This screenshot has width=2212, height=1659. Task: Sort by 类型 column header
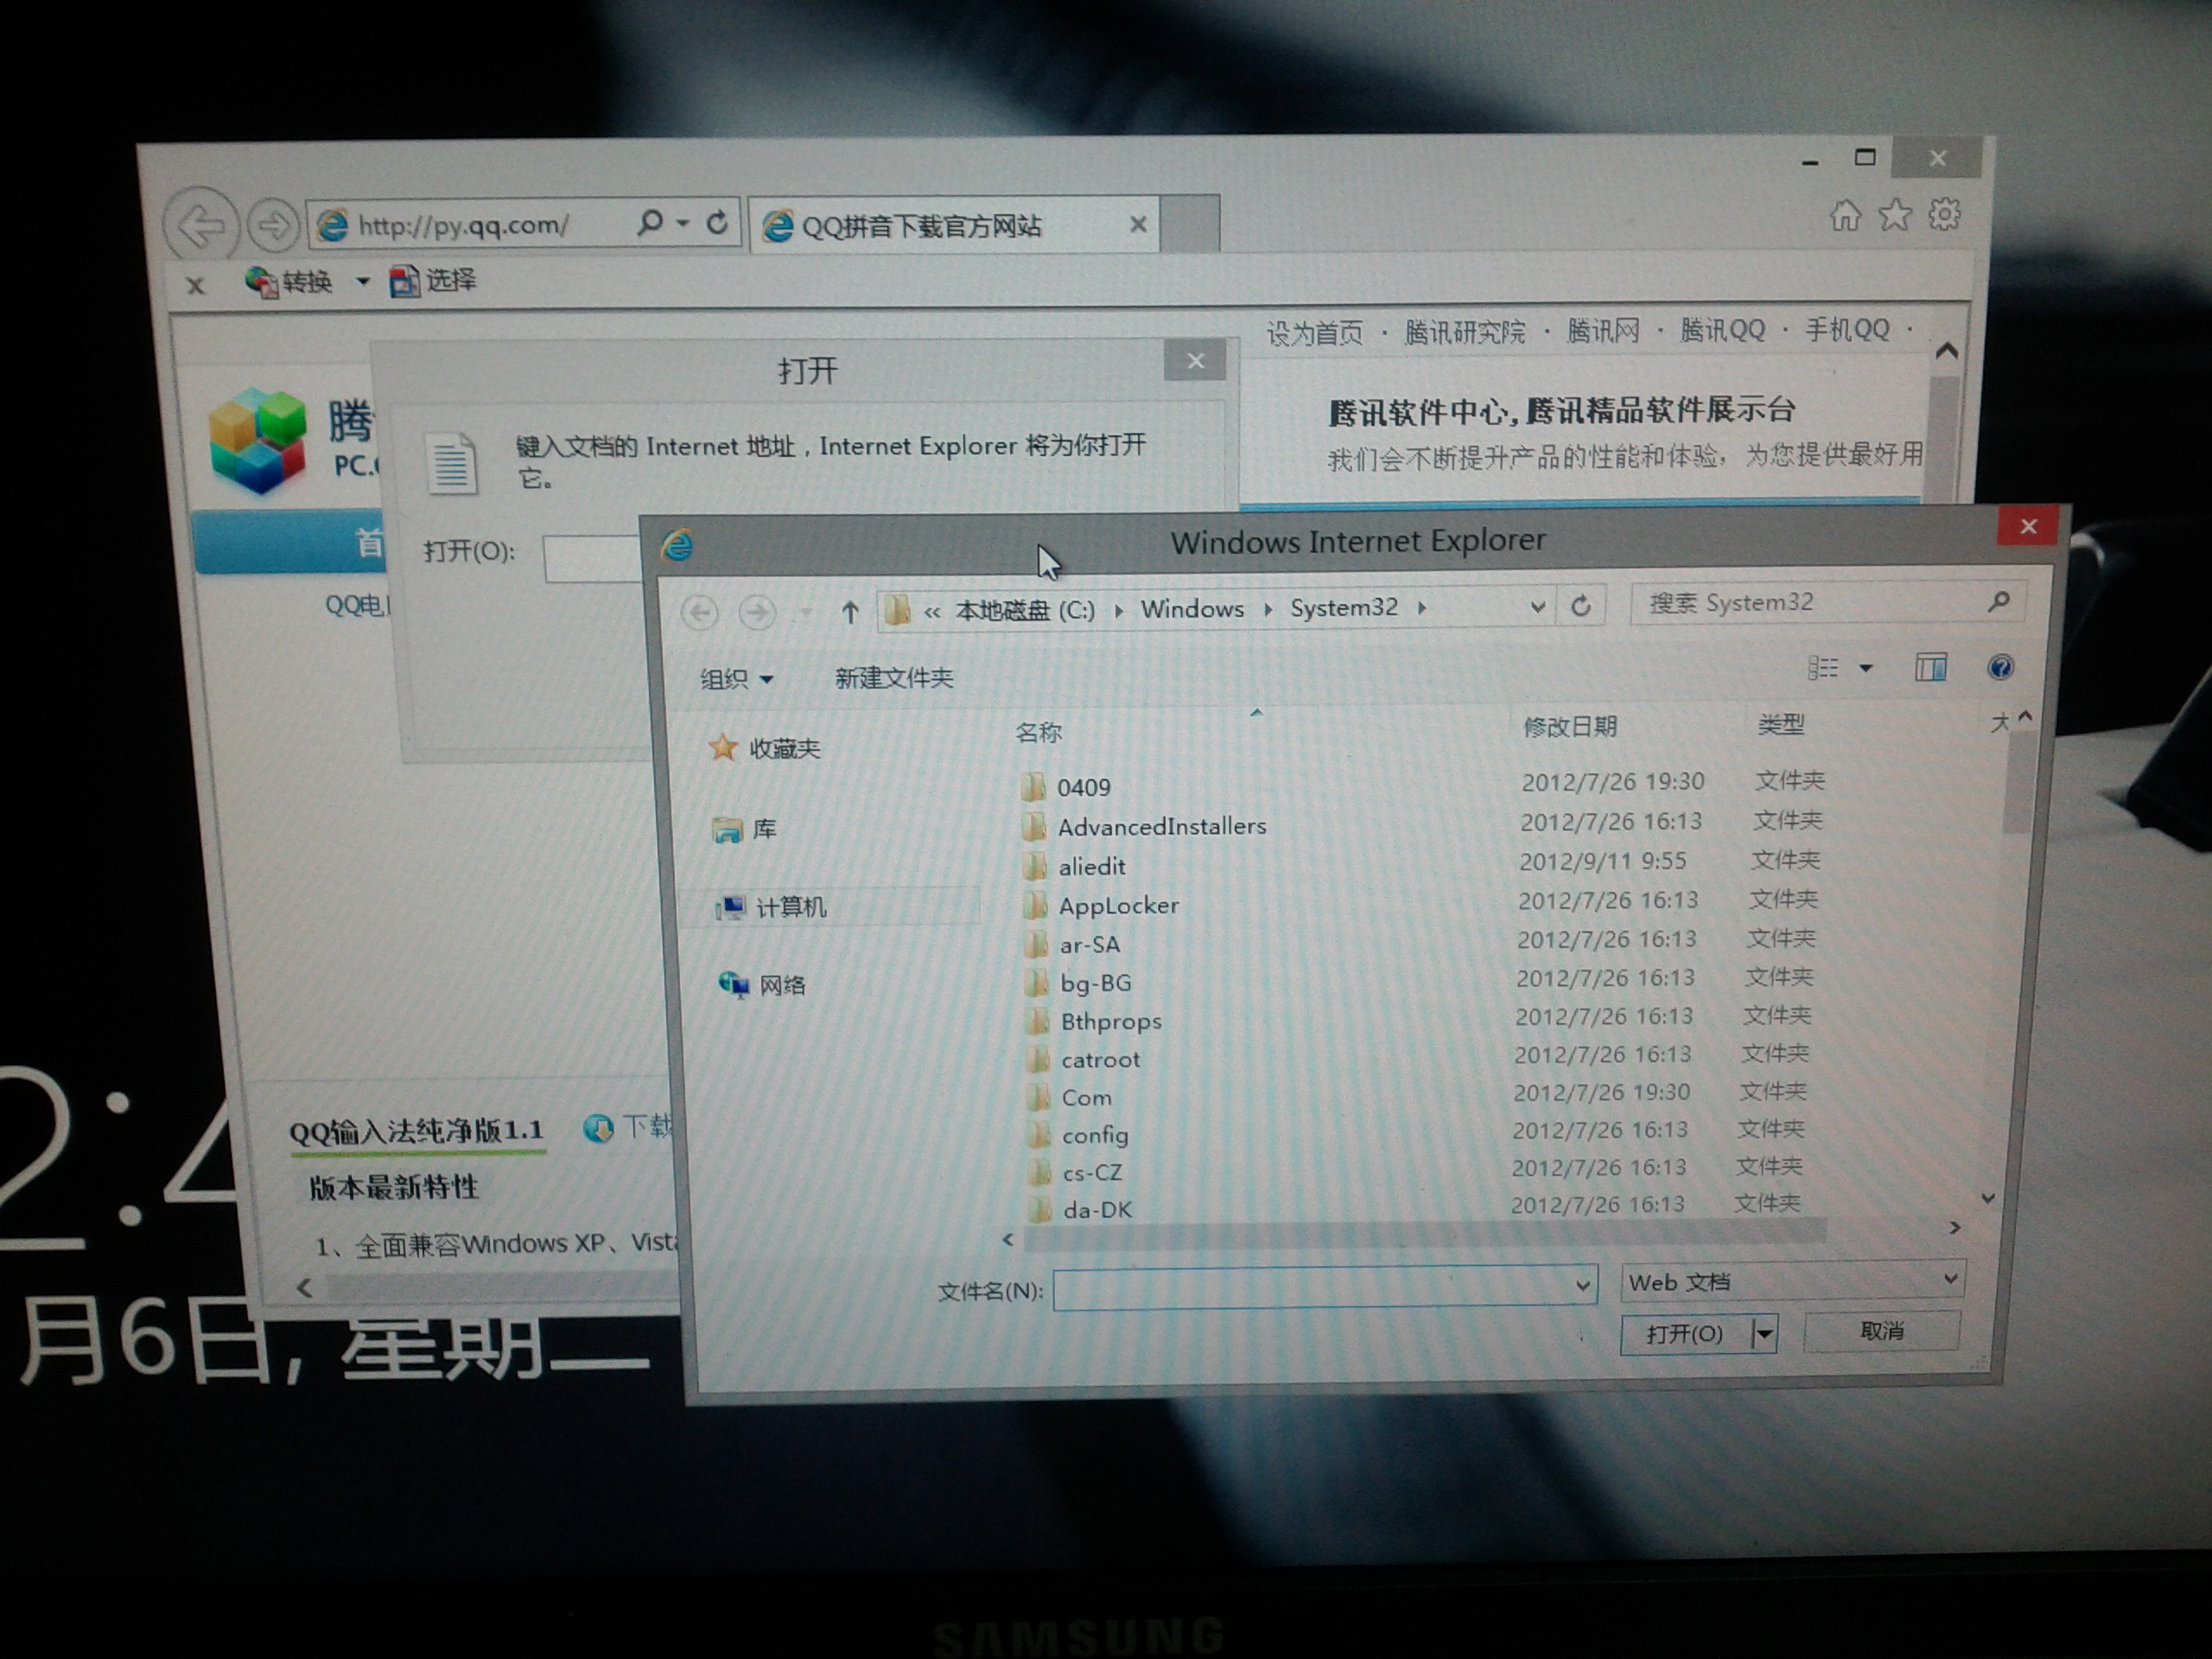click(1781, 724)
